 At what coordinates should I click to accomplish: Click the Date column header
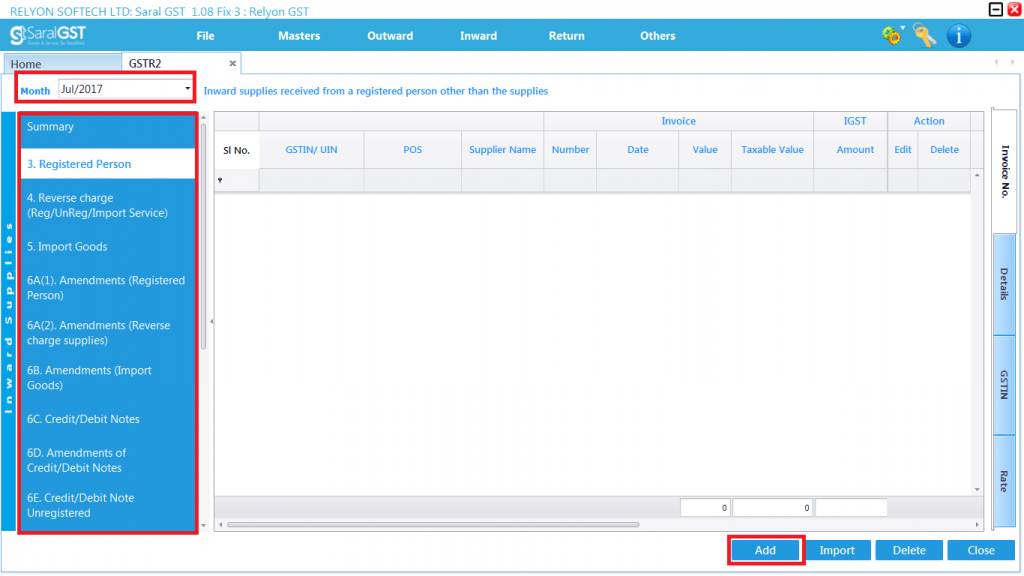637,150
